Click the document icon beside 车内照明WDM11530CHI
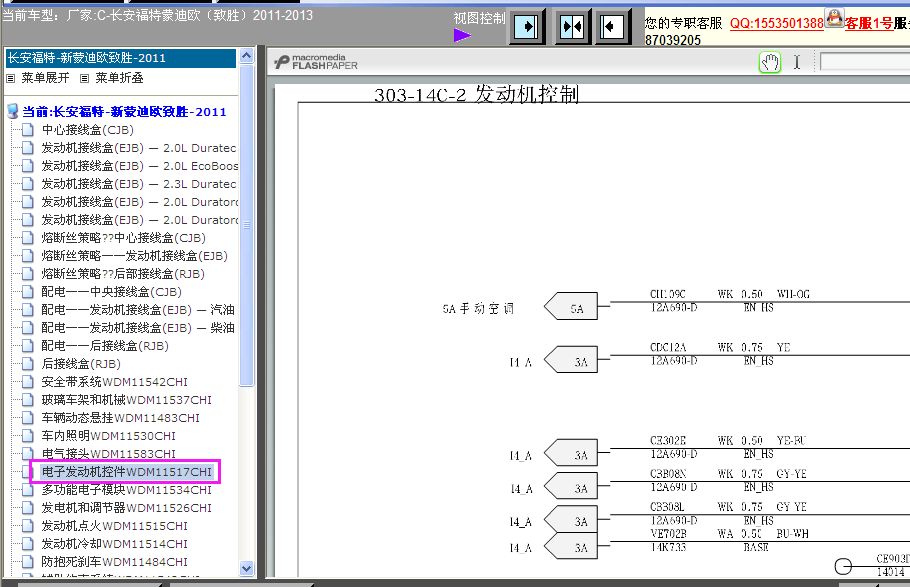The height and width of the screenshot is (587, 910). (27, 435)
